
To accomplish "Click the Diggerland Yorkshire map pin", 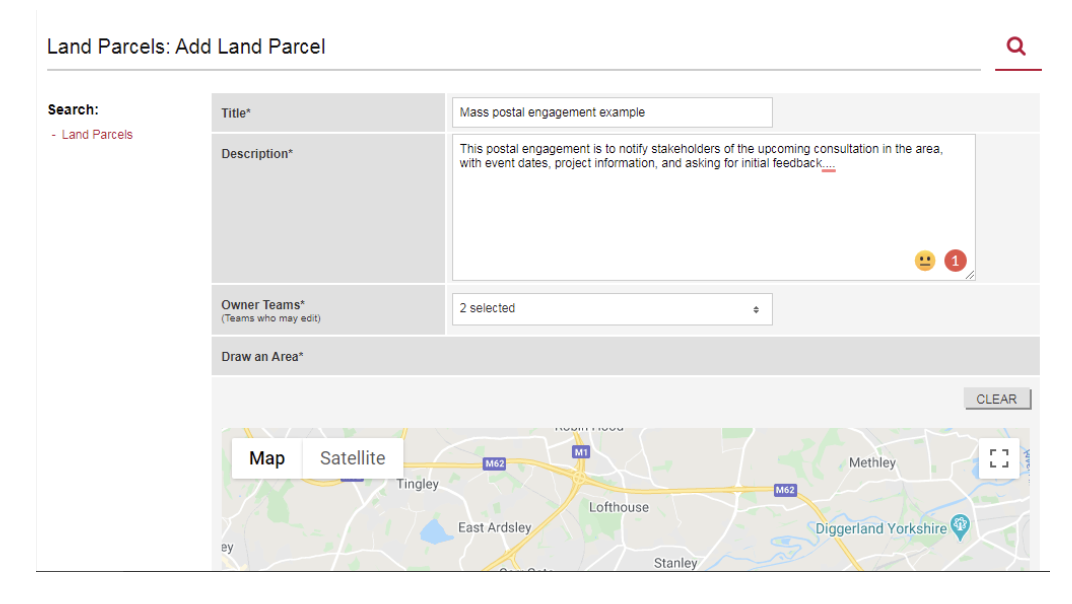I will pyautogui.click(x=960, y=526).
